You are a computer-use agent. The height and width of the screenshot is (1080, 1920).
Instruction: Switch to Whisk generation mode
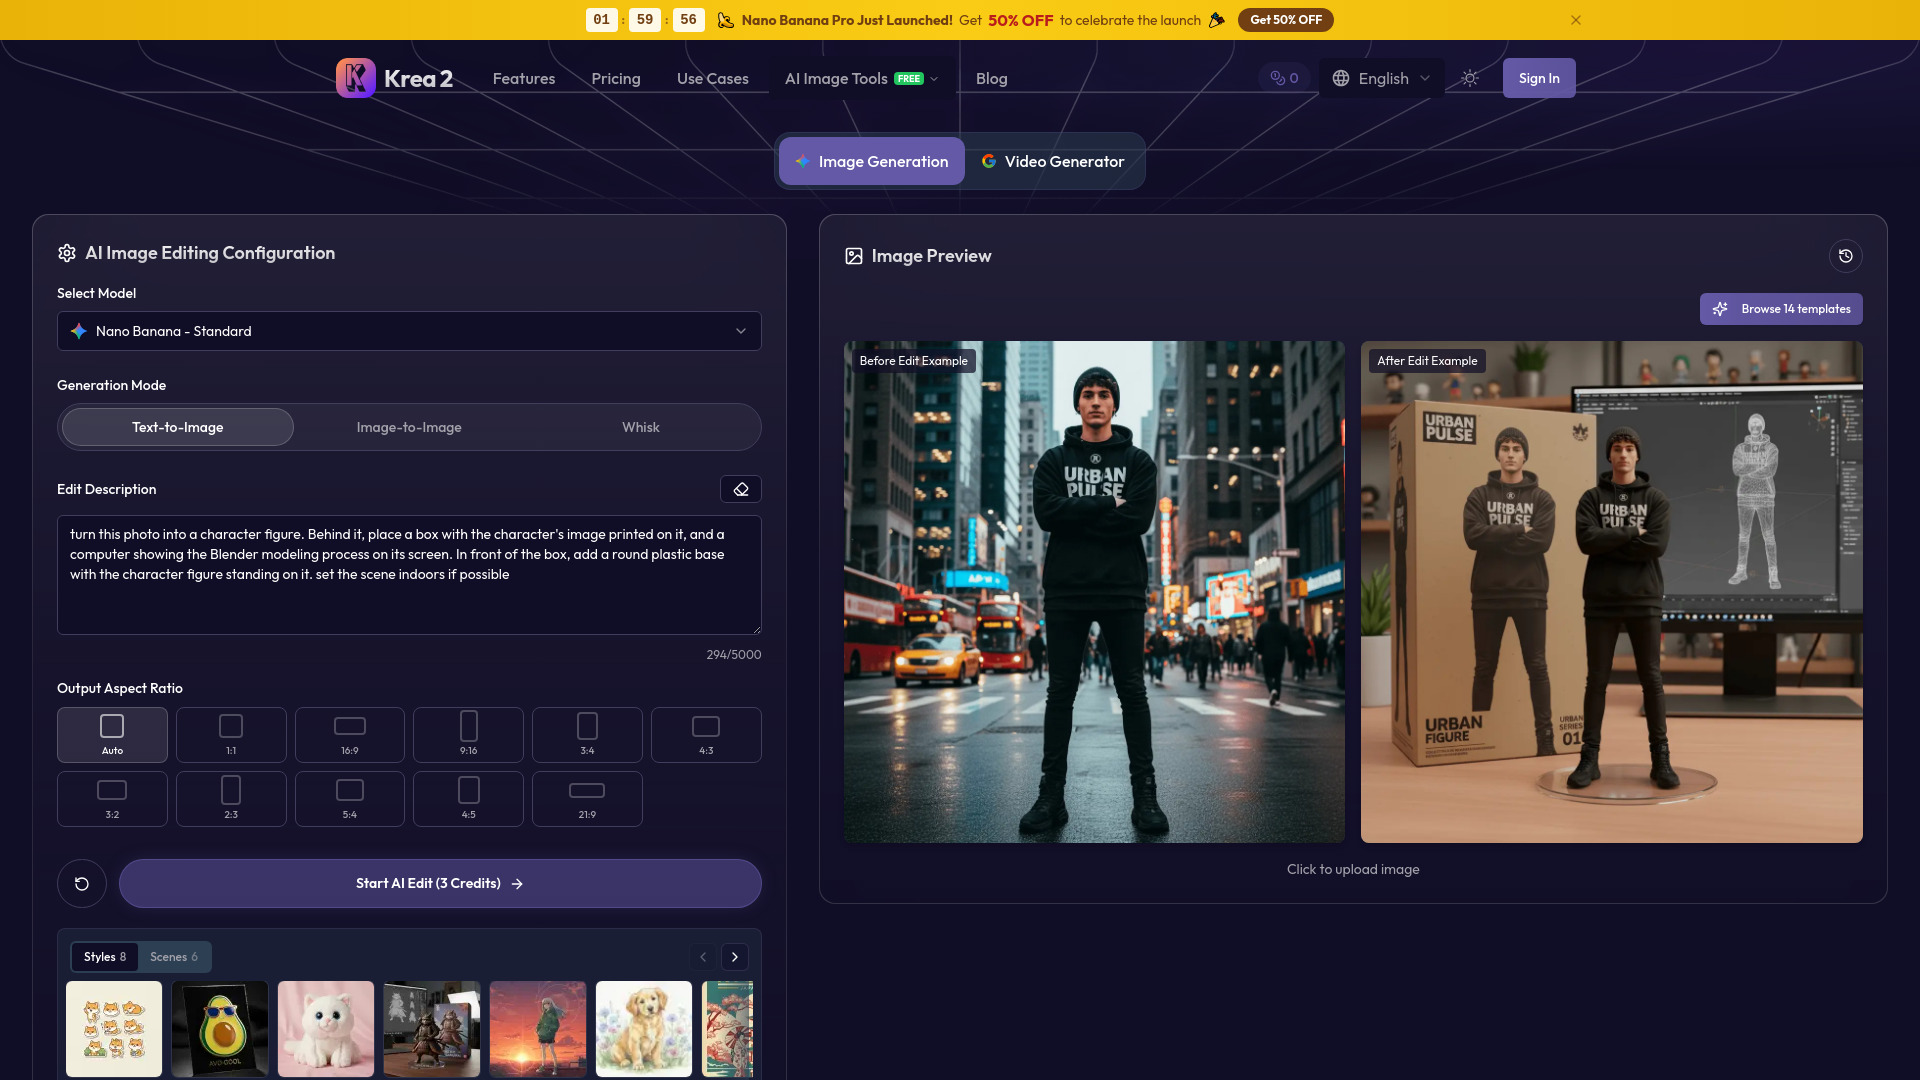pyautogui.click(x=641, y=427)
